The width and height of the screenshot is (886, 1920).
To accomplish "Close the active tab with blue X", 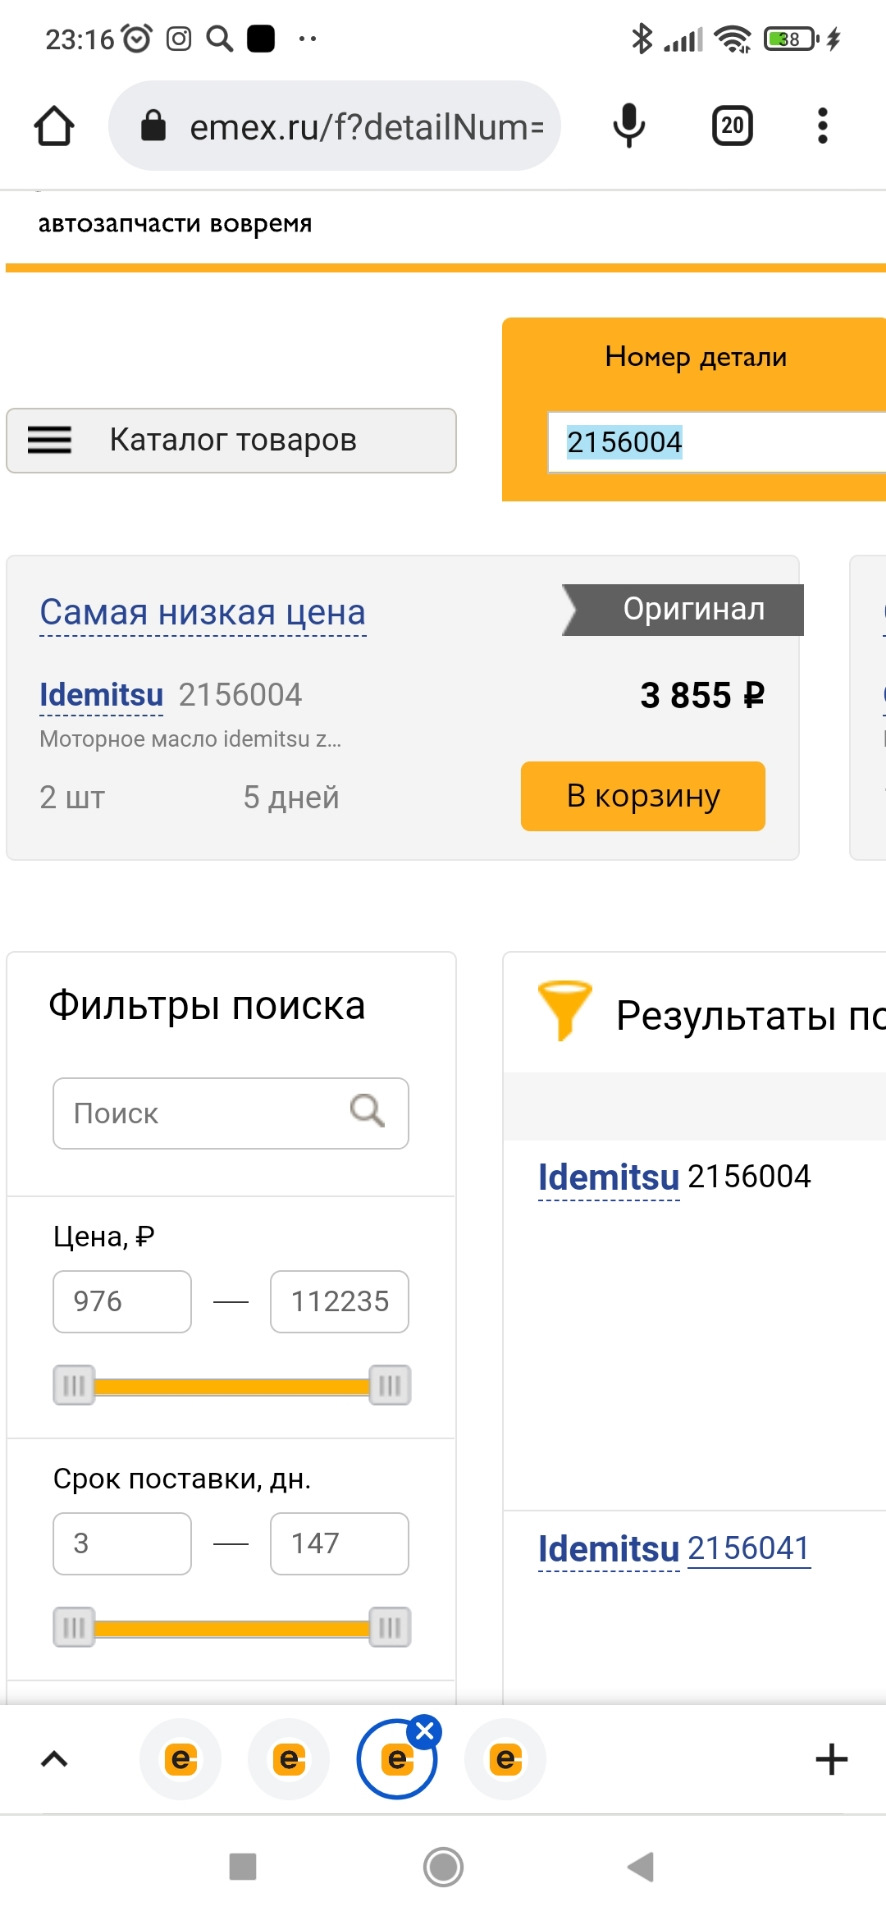I will tap(425, 1731).
